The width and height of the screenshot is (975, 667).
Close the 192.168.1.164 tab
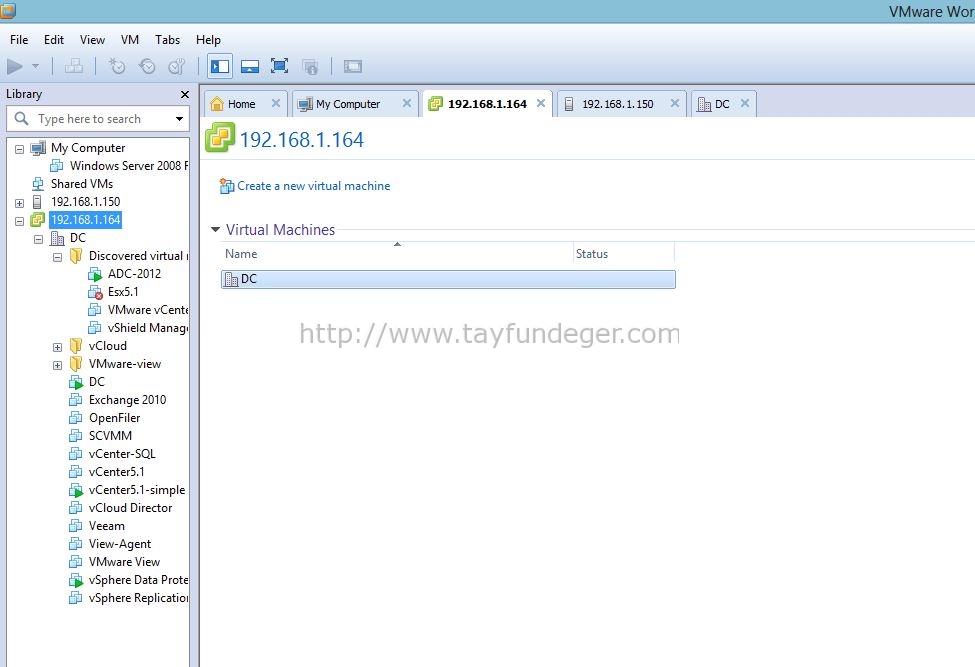(x=541, y=103)
